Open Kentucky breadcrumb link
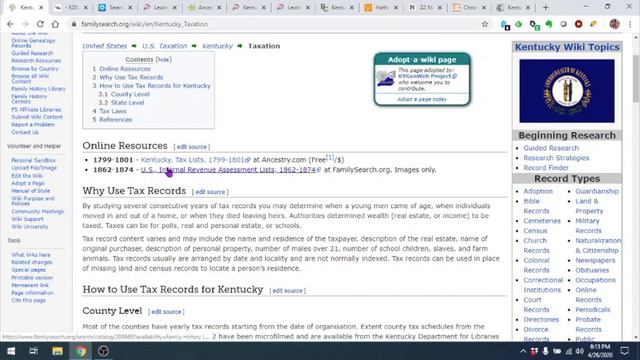The image size is (640, 360). point(217,46)
